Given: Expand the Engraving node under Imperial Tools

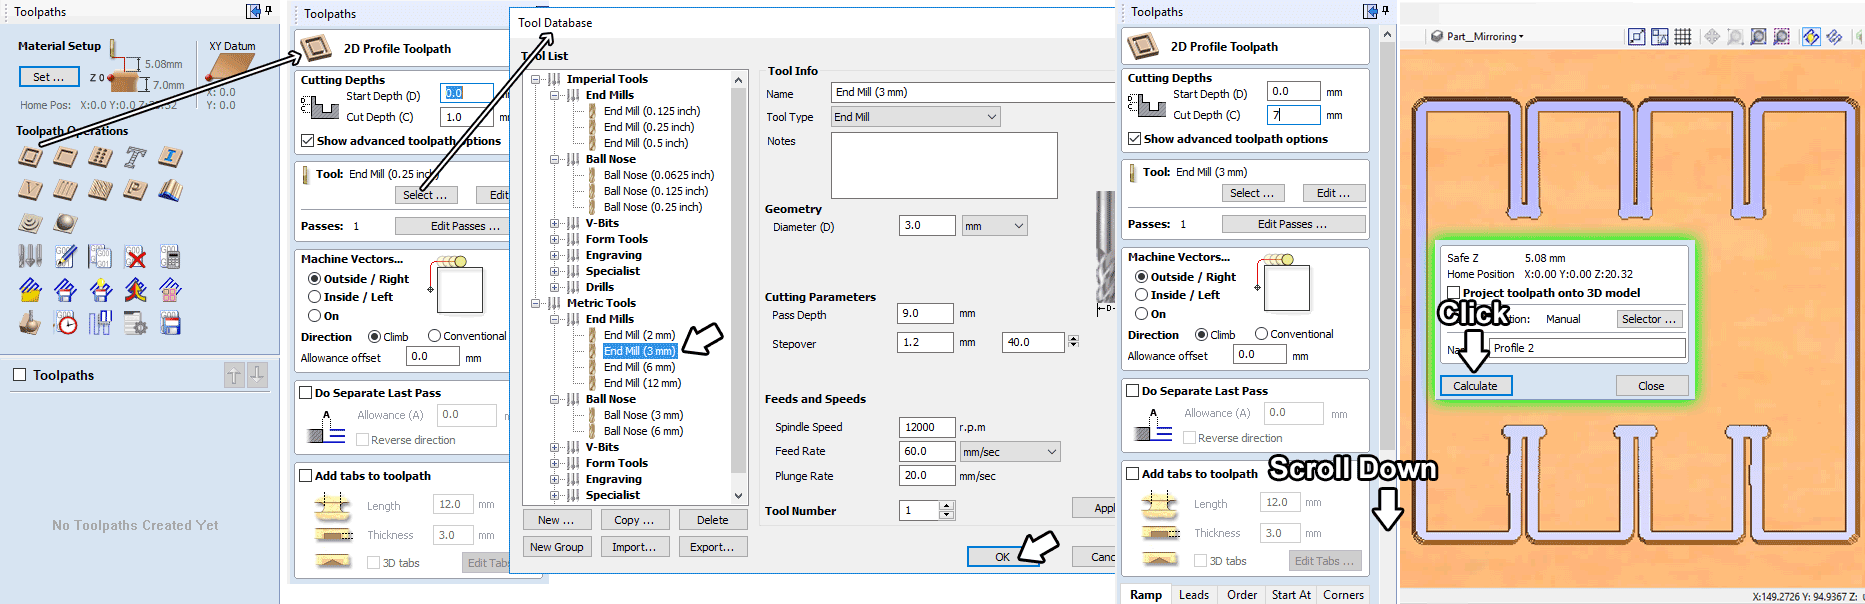Looking at the screenshot, I should 554,255.
